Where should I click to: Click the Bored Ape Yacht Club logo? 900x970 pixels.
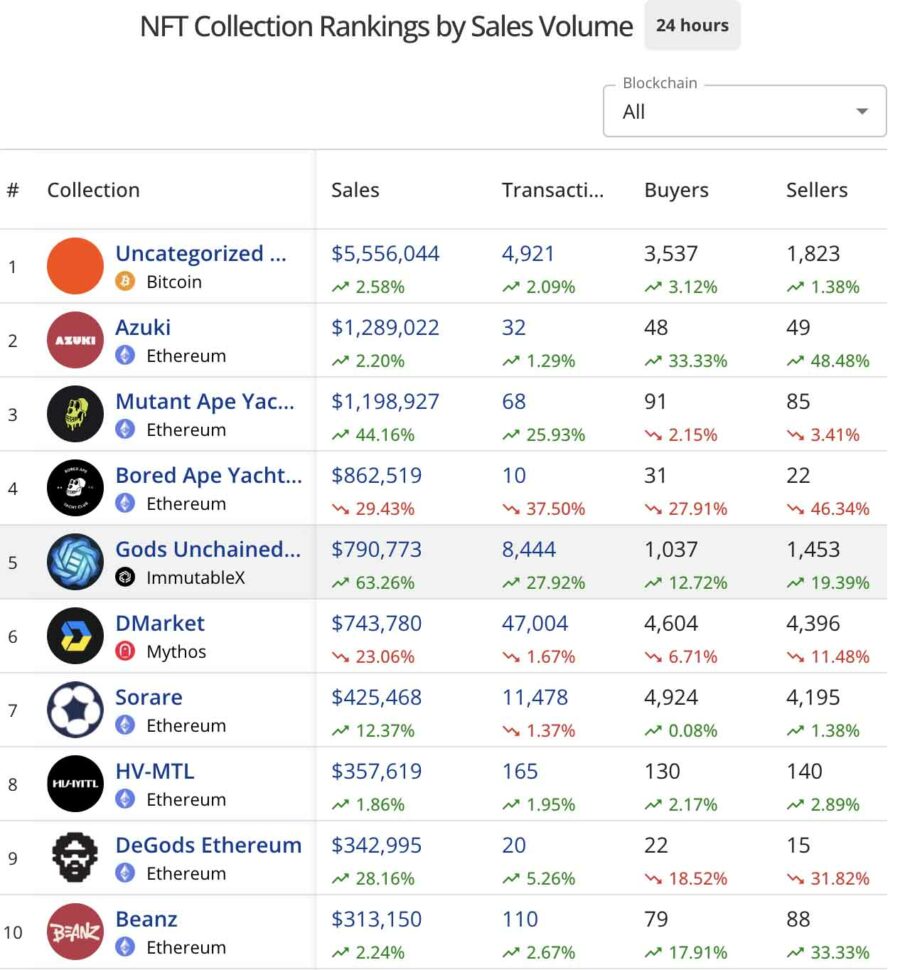click(75, 488)
